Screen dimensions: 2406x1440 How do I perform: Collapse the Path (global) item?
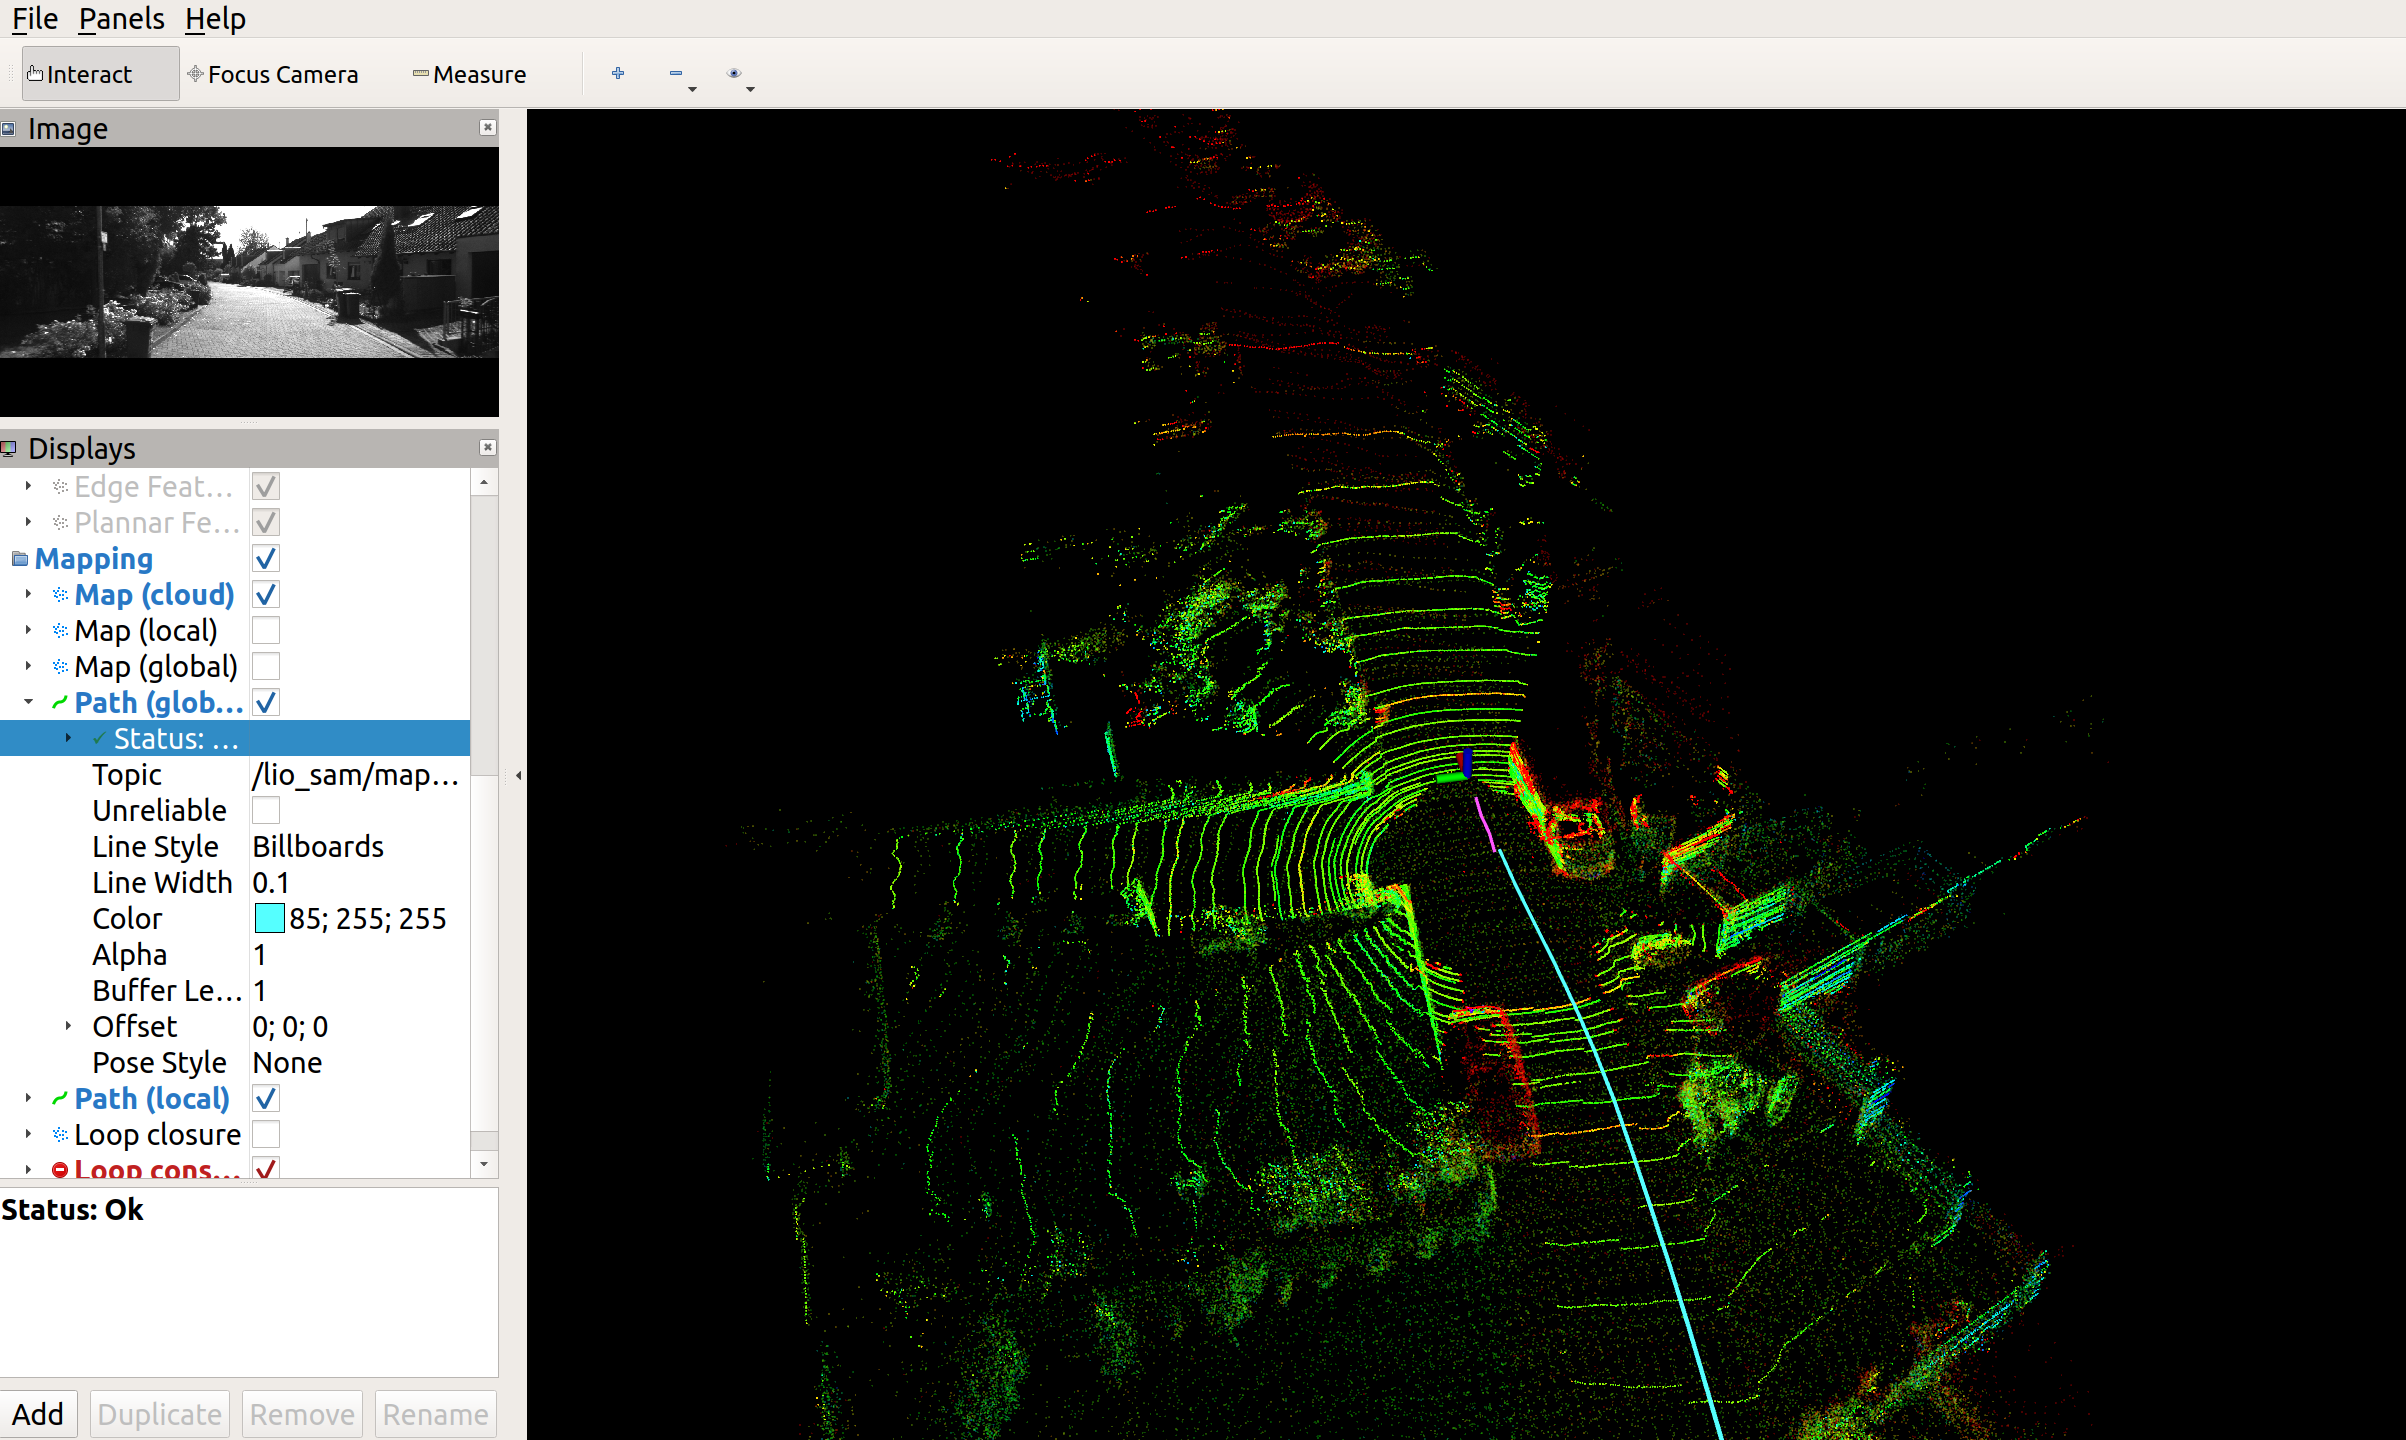point(28,702)
